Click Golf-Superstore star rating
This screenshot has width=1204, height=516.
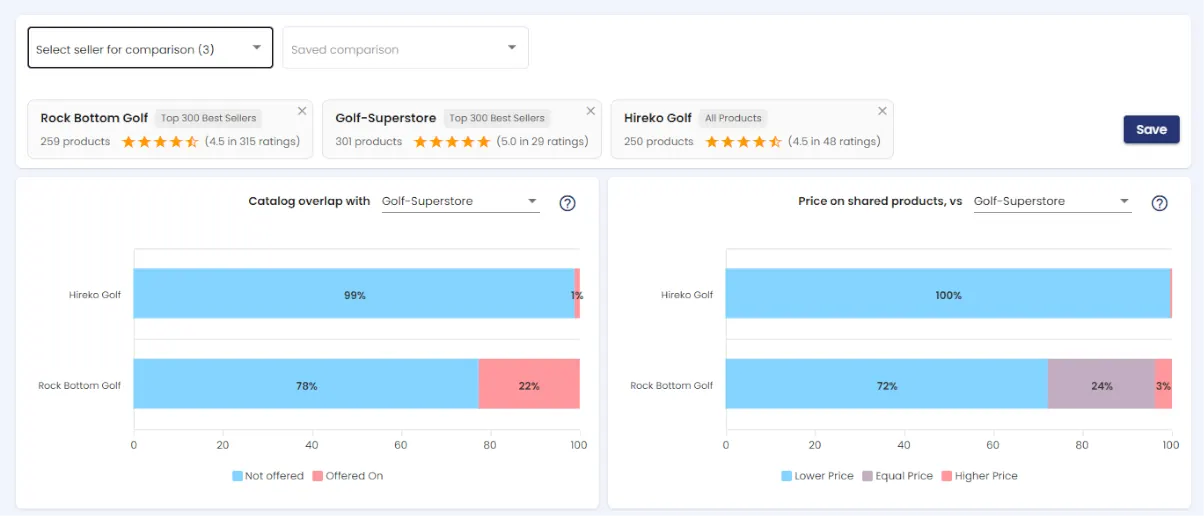452,142
